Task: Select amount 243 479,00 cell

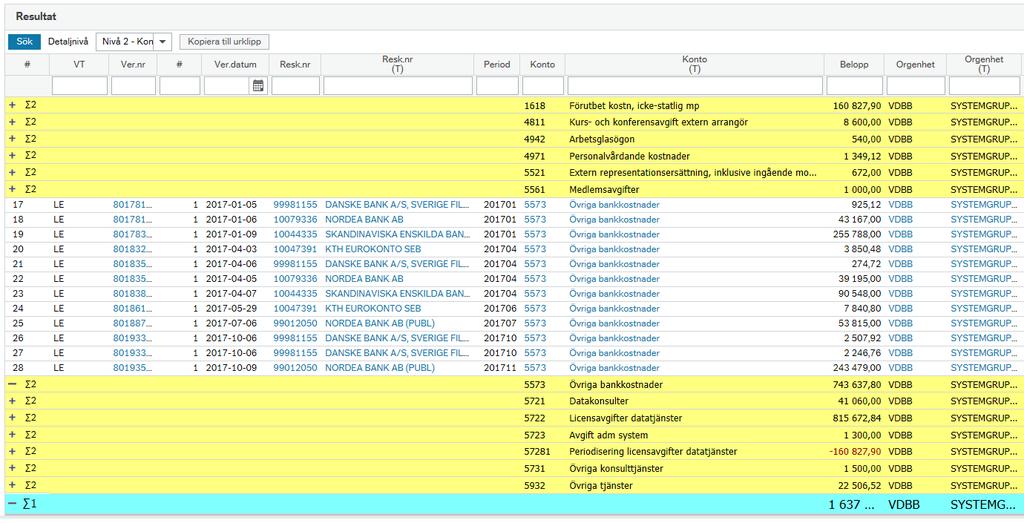Action: pyautogui.click(x=855, y=368)
